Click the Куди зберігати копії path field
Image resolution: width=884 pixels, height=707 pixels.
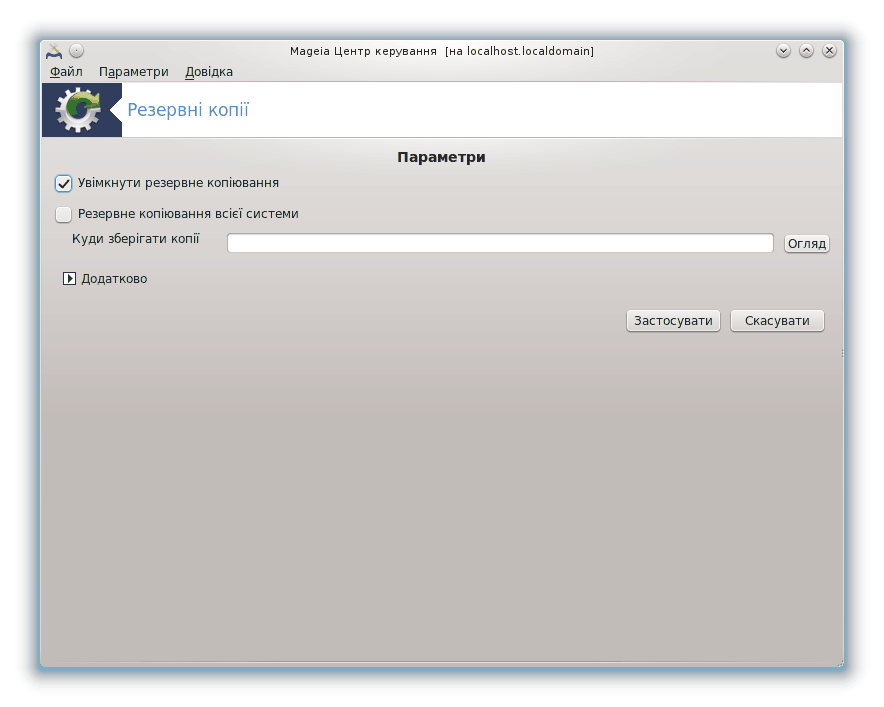(x=500, y=243)
